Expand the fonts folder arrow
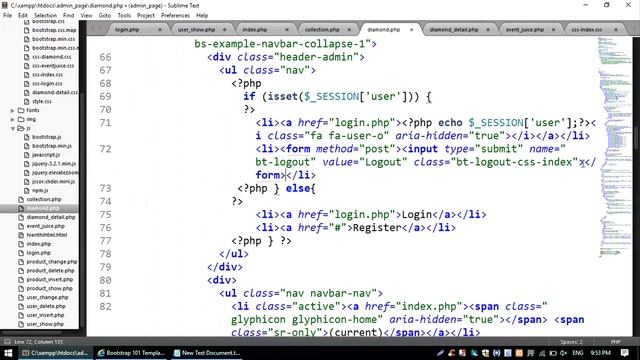This screenshot has width=640, height=360. tap(13, 111)
